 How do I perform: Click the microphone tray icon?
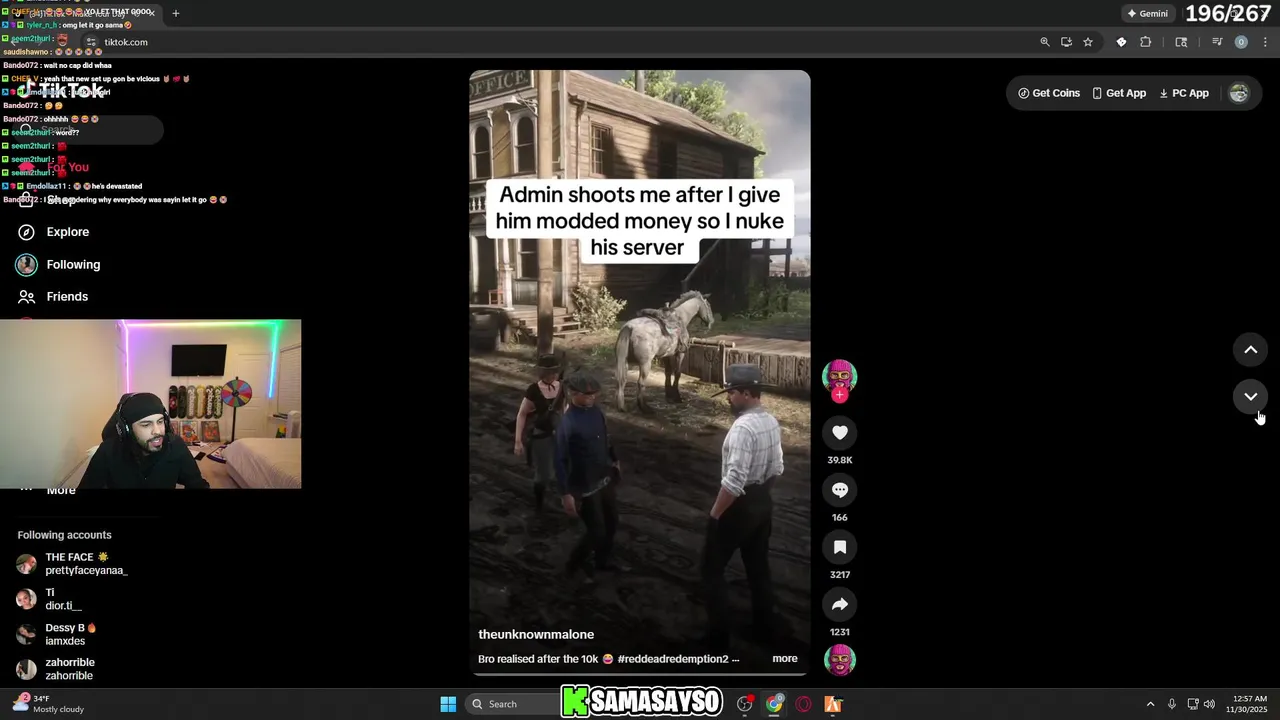1172,704
